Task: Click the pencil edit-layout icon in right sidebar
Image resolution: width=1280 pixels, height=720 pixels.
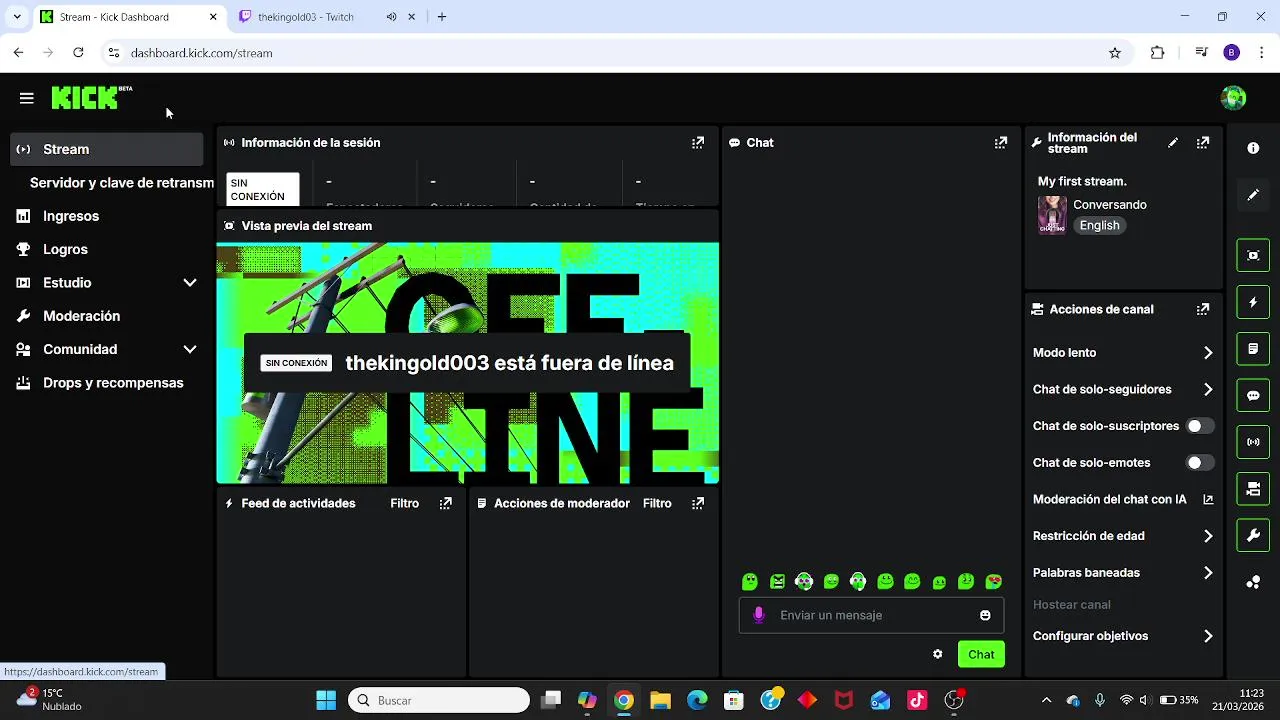Action: coord(1253,195)
